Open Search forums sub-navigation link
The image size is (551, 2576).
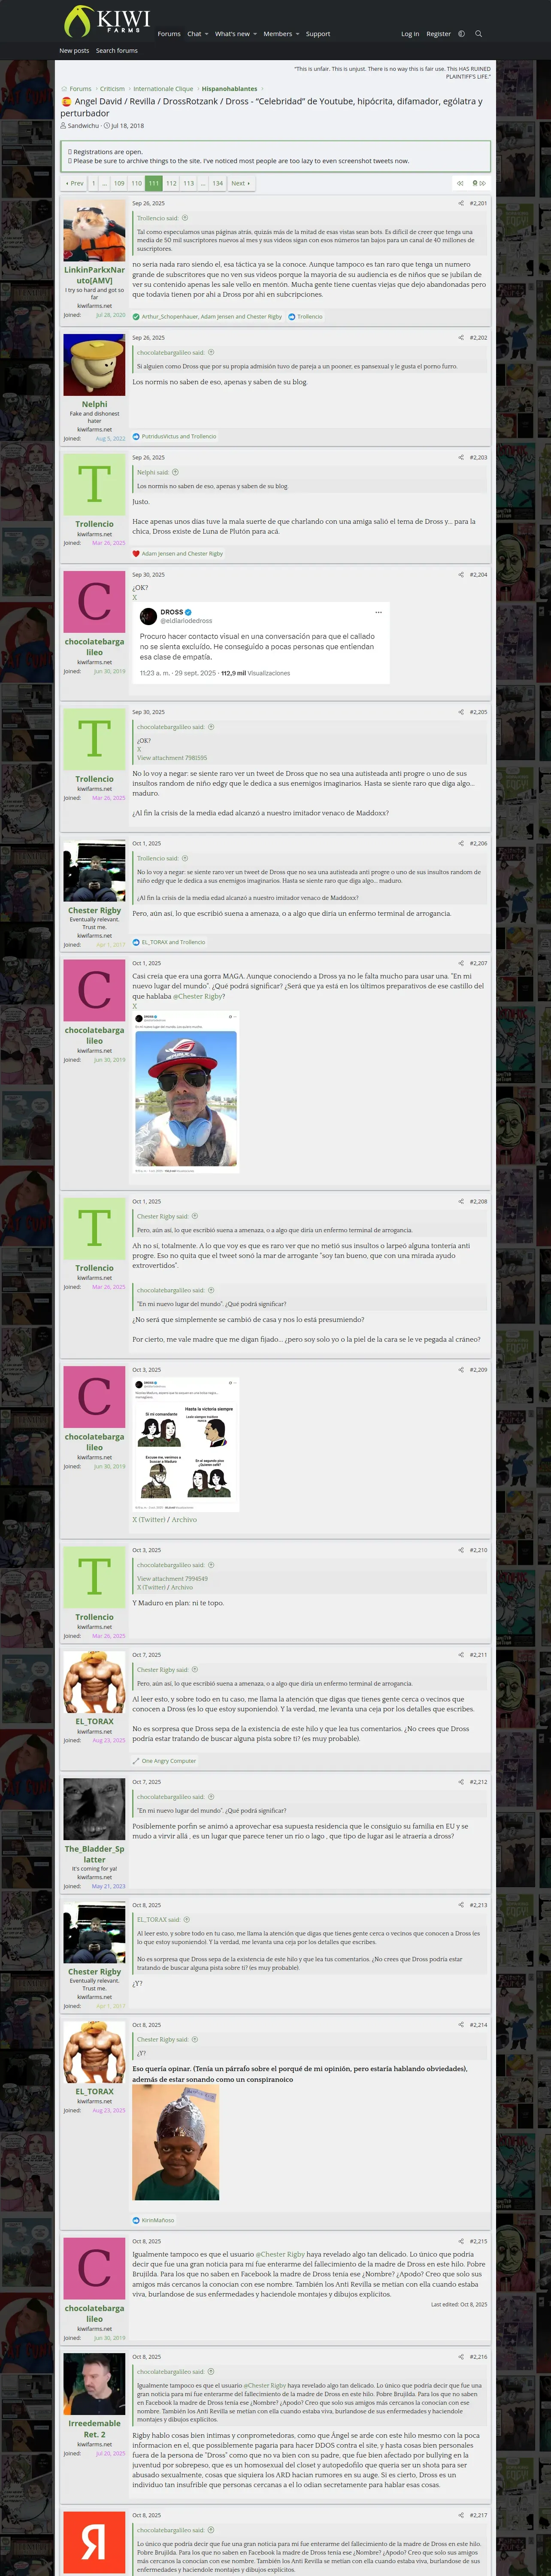tap(117, 50)
